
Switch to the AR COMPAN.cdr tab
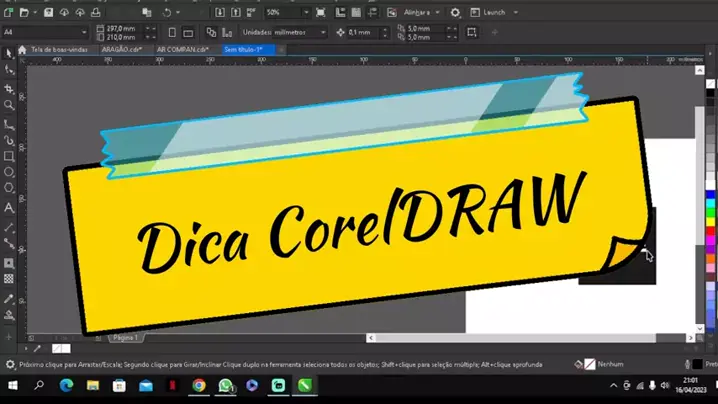coord(181,49)
